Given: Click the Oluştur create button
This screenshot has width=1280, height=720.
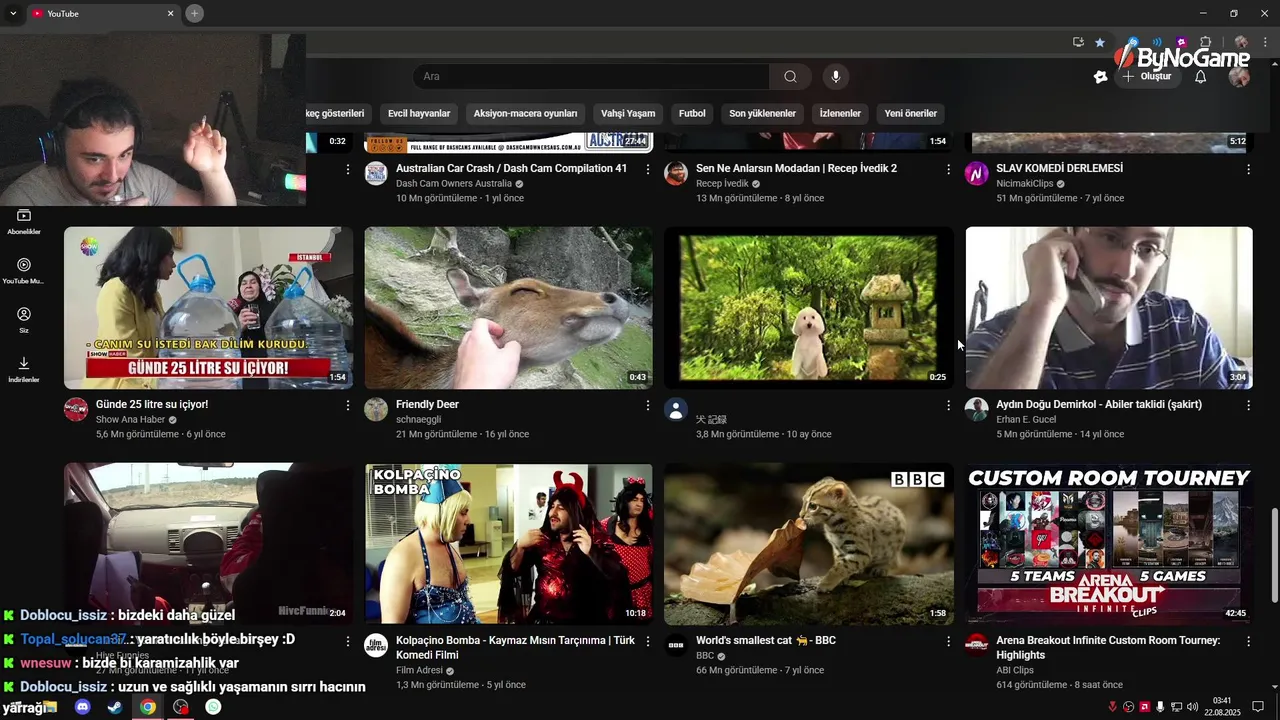Looking at the screenshot, I should point(1148,77).
